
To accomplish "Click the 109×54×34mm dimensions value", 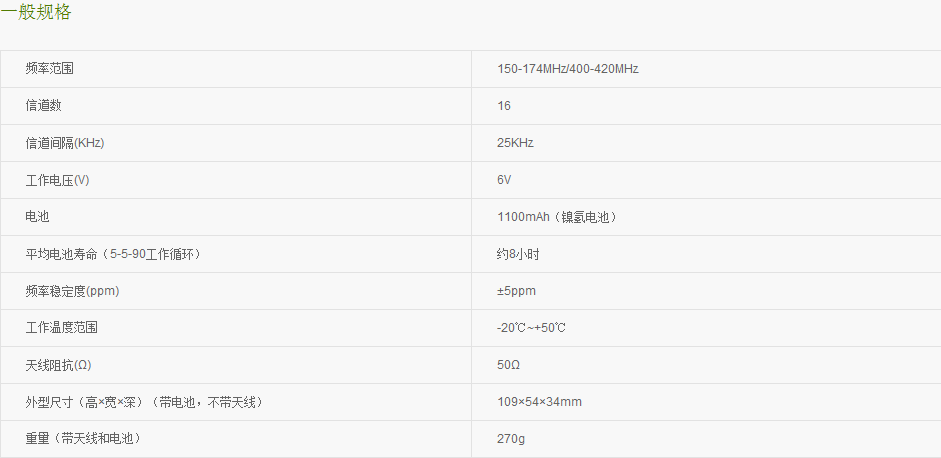I will 539,402.
